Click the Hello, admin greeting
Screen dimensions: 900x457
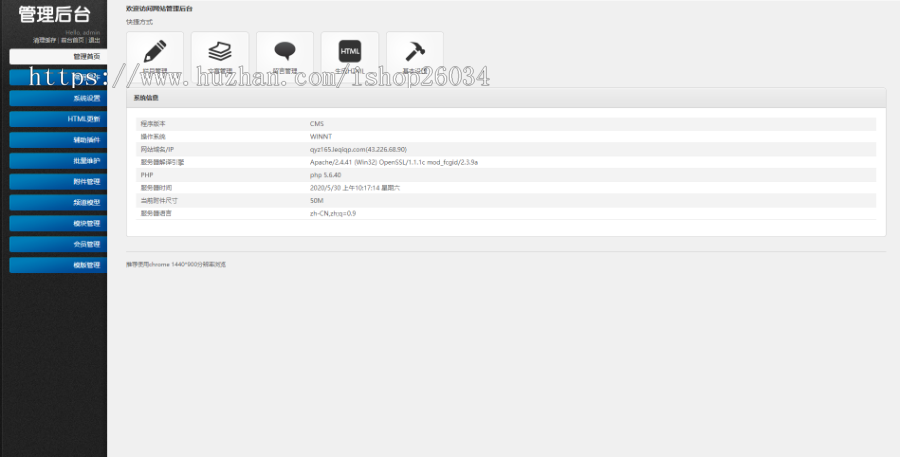click(83, 33)
